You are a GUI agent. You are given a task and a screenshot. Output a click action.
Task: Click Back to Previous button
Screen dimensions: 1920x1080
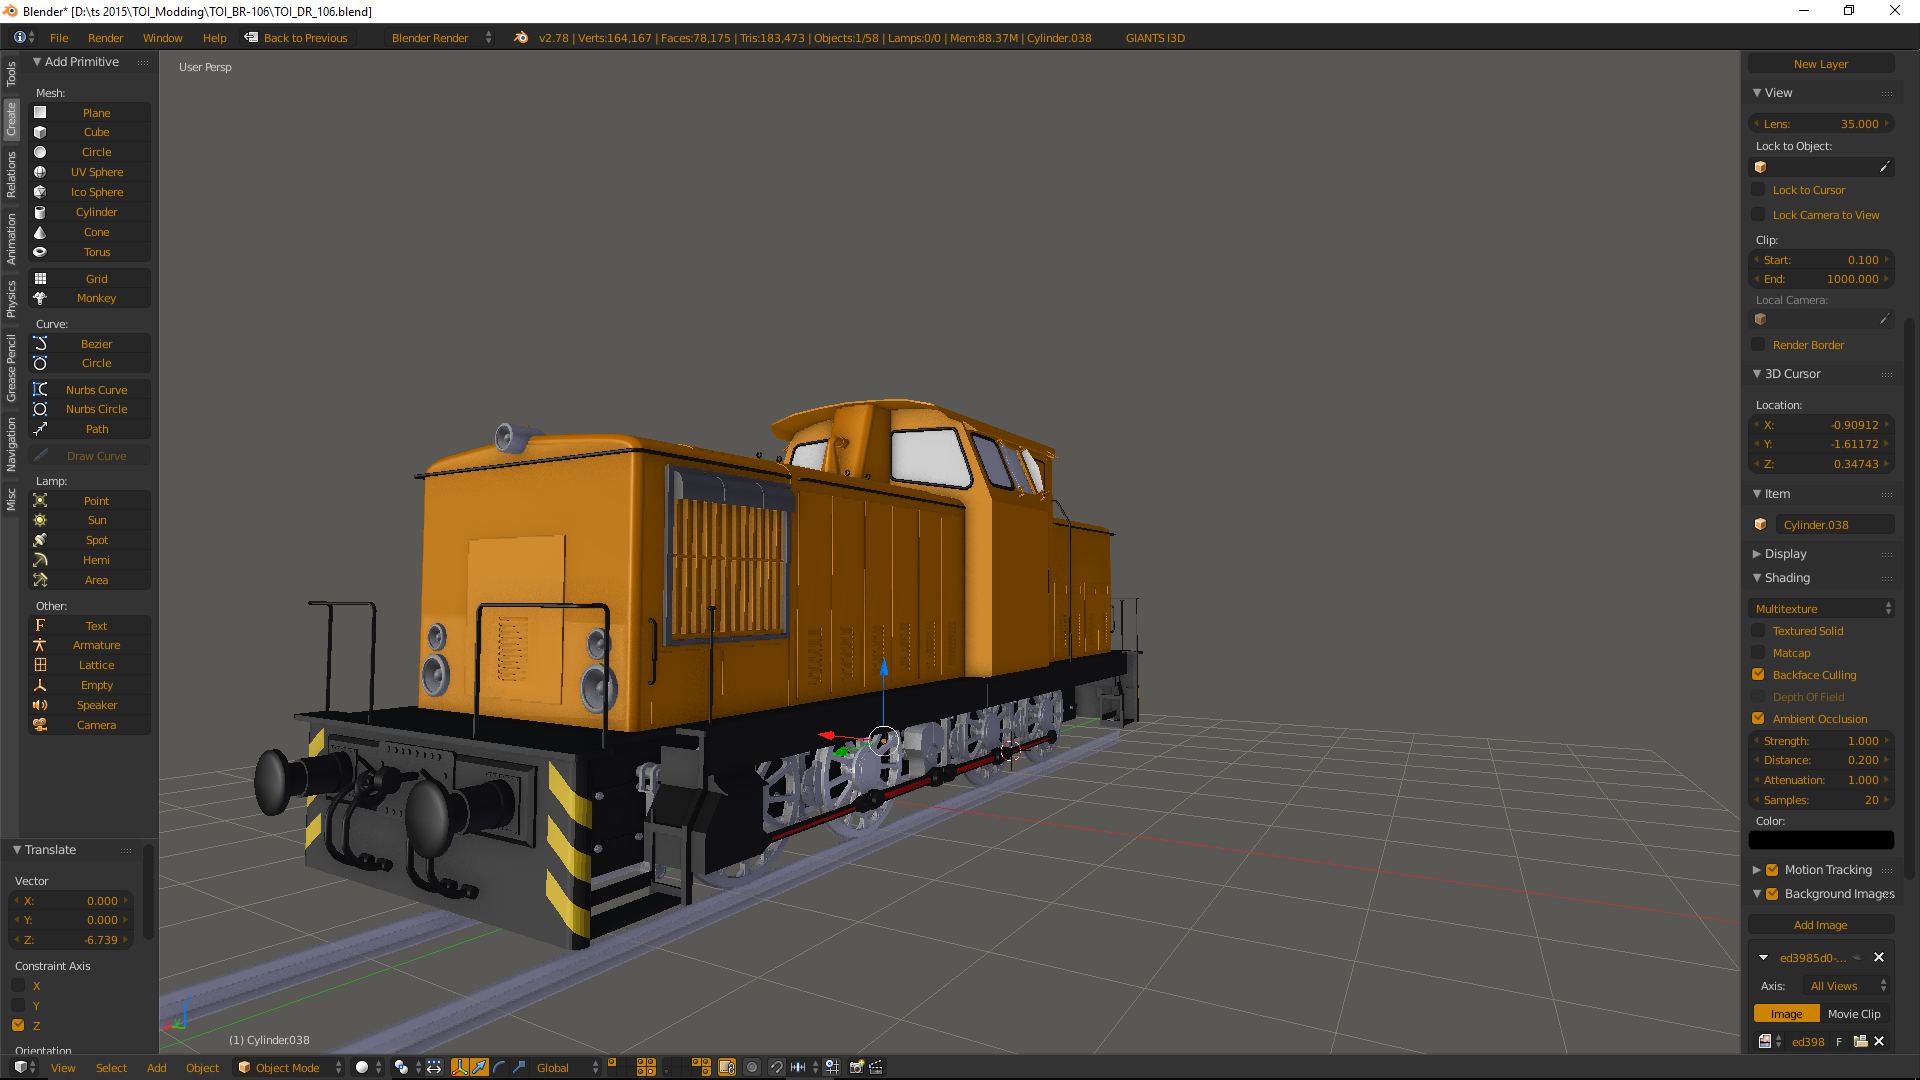pos(297,38)
